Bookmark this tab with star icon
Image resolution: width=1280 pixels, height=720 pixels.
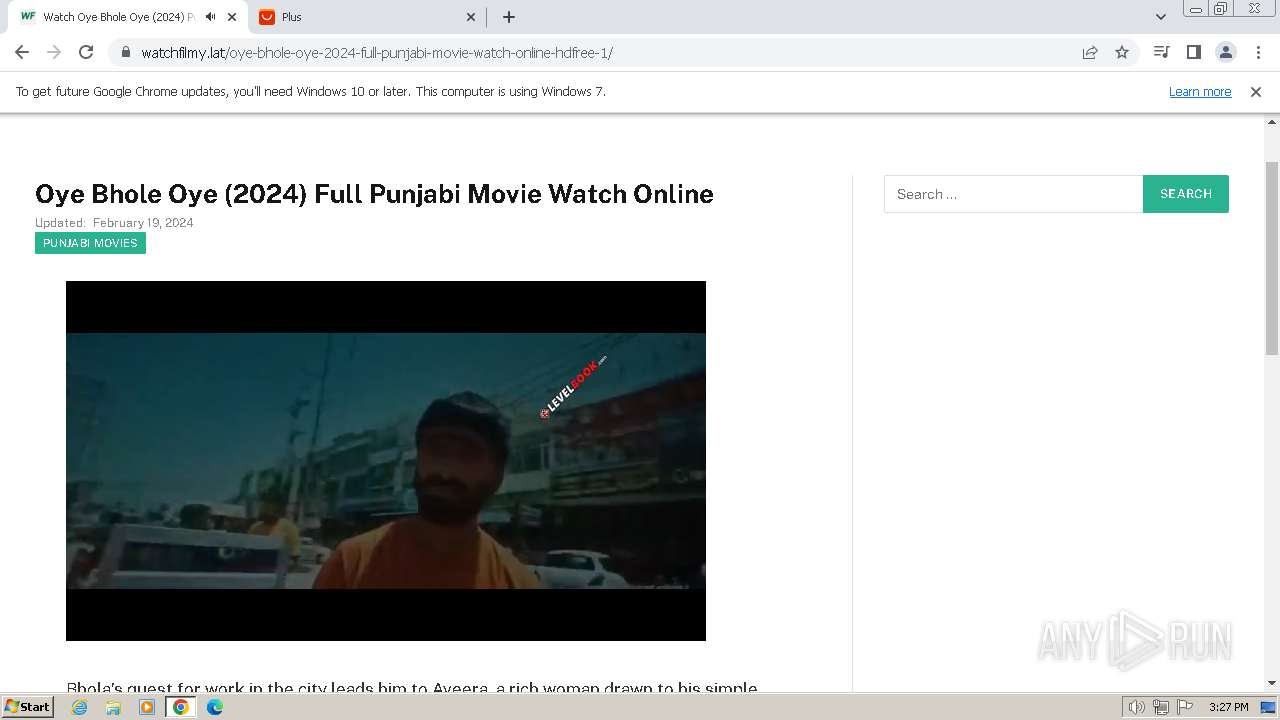tap(1122, 52)
